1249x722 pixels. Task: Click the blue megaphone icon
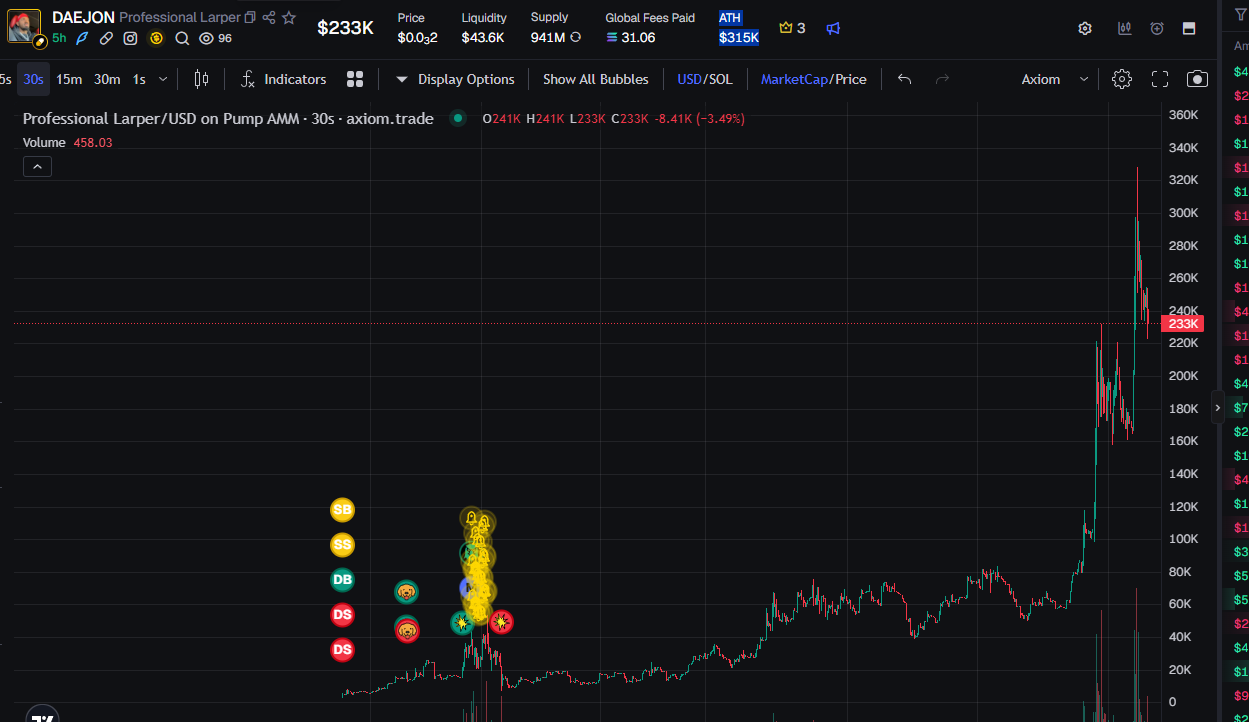tap(833, 28)
